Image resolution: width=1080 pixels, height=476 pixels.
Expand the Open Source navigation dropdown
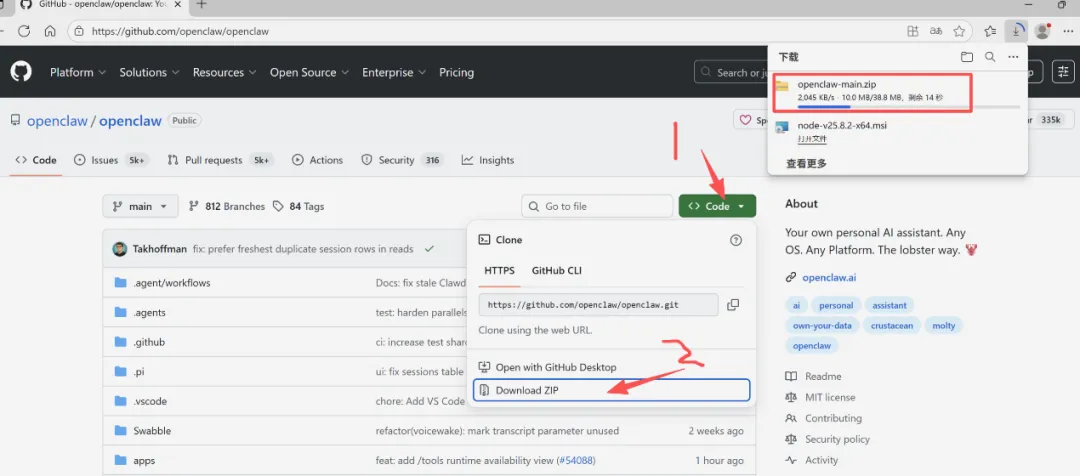[x=309, y=72]
